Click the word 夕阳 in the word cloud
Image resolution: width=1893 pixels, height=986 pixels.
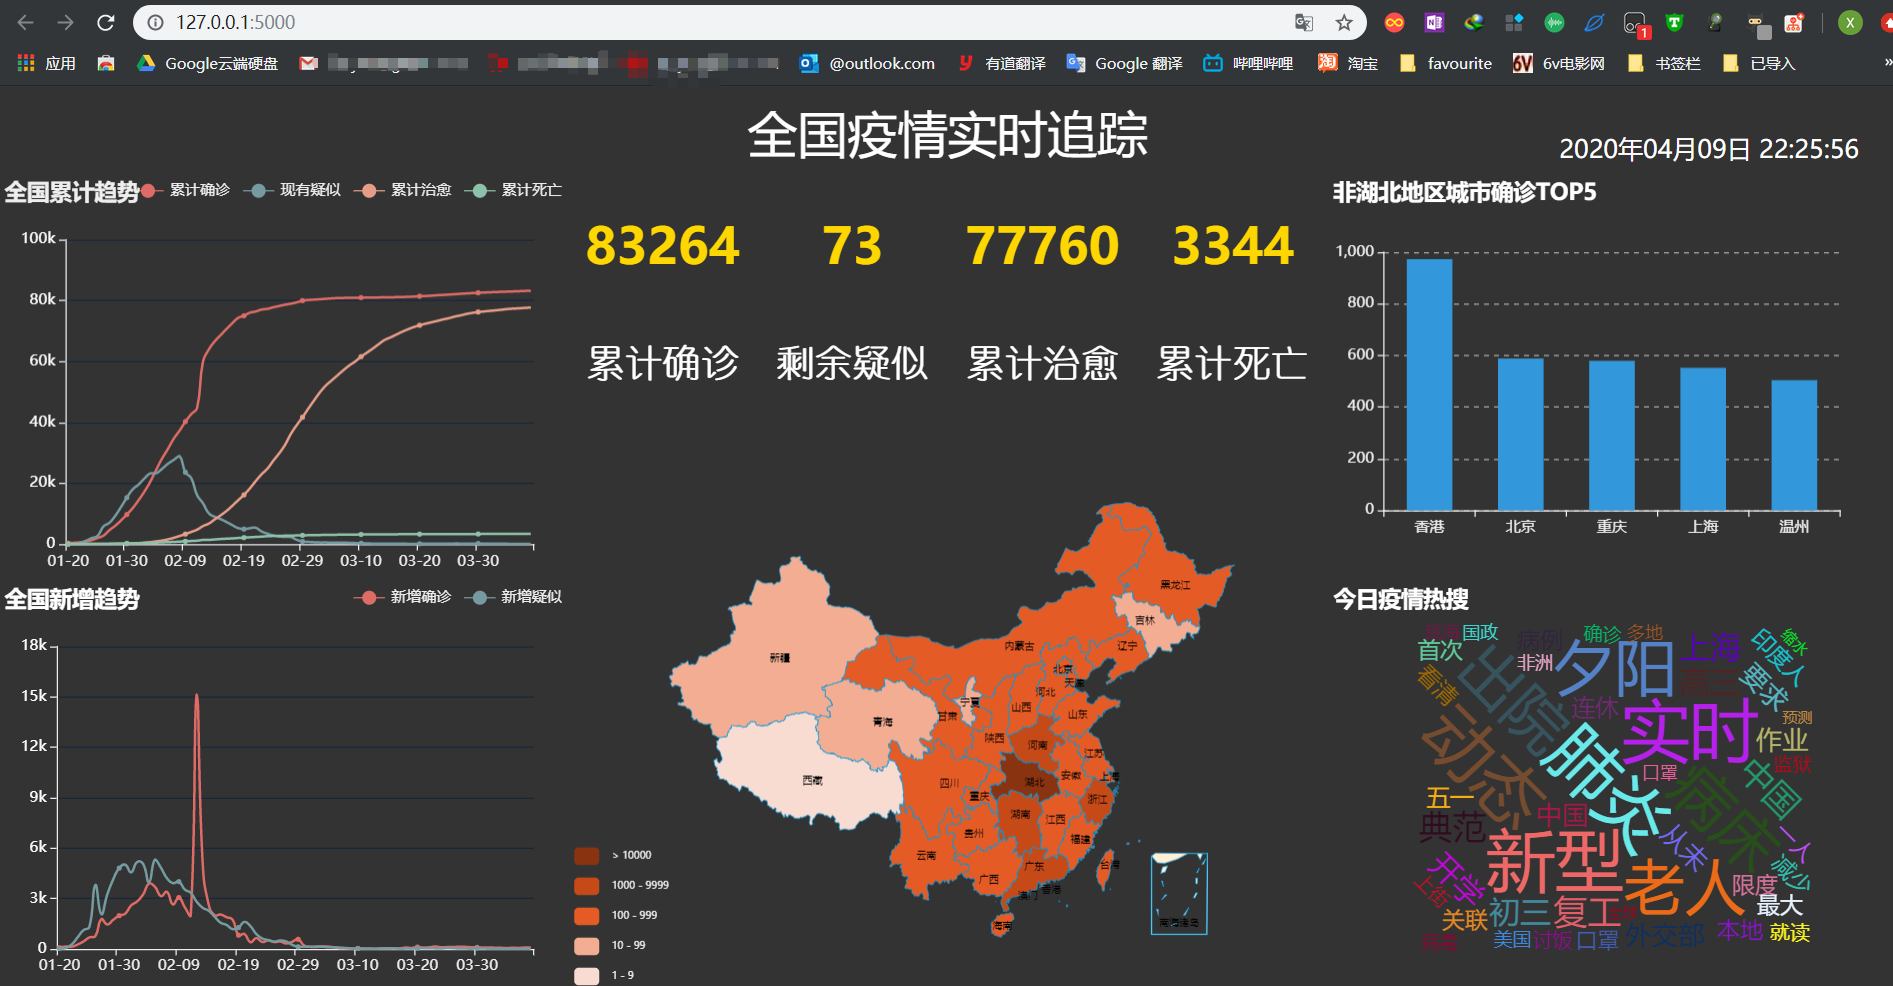(x=1616, y=668)
